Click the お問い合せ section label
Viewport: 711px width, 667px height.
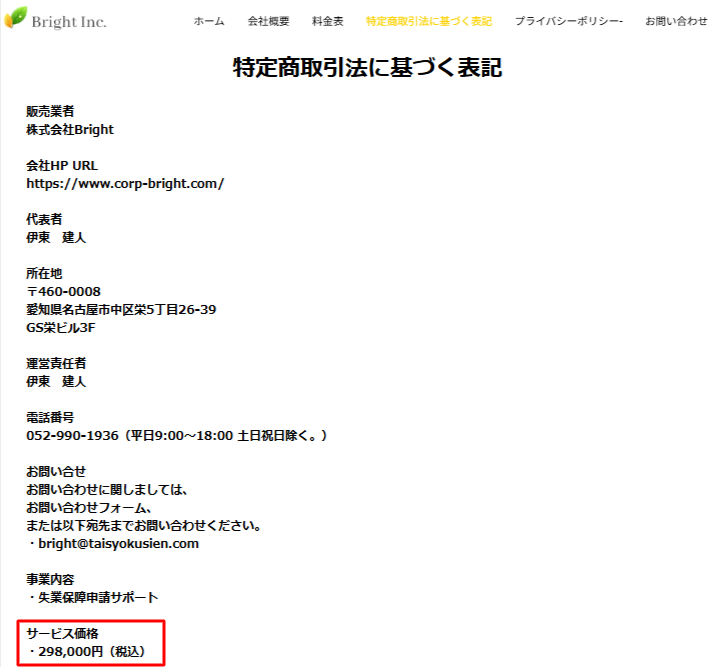[x=56, y=472]
